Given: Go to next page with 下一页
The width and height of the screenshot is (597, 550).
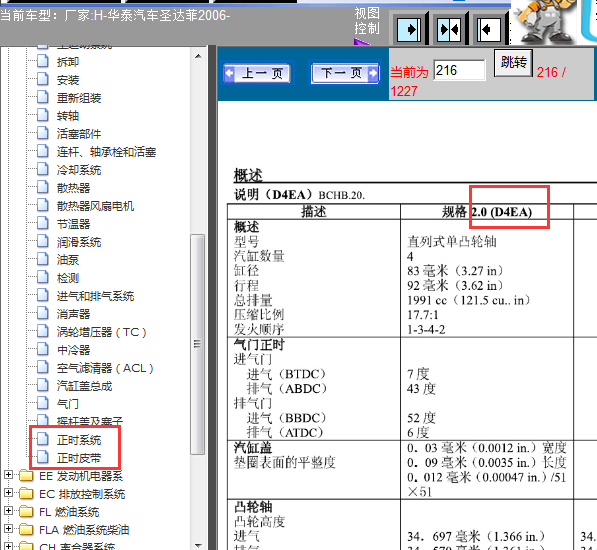Looking at the screenshot, I should click(x=345, y=73).
